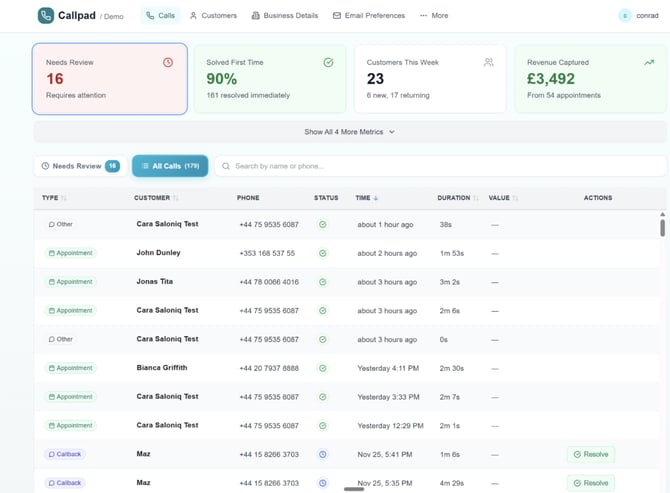This screenshot has height=493, width=670.
Task: Click the conrad user avatar icon
Action: tap(625, 16)
